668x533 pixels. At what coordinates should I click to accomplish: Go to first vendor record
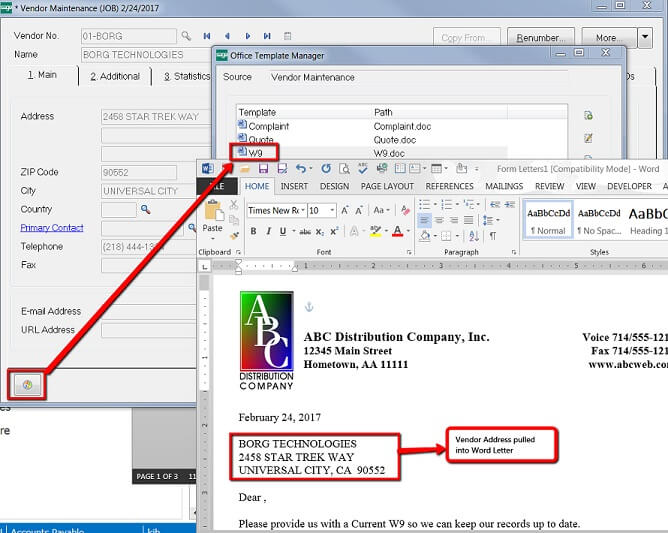pyautogui.click(x=207, y=36)
